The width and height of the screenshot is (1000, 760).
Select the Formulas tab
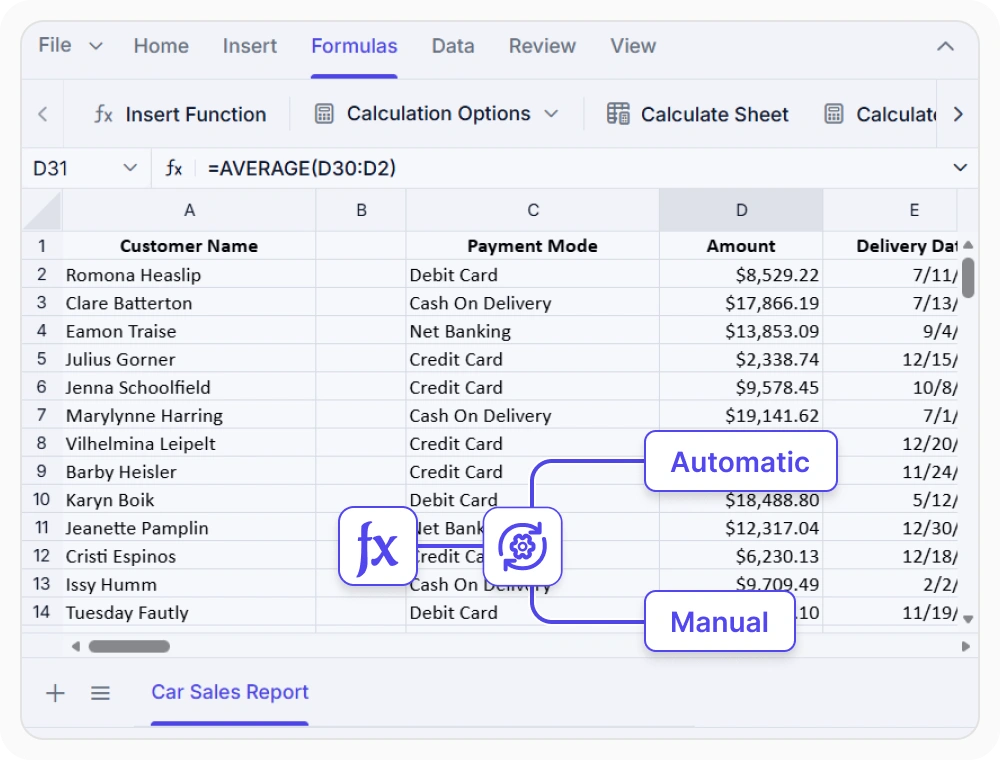click(x=354, y=46)
